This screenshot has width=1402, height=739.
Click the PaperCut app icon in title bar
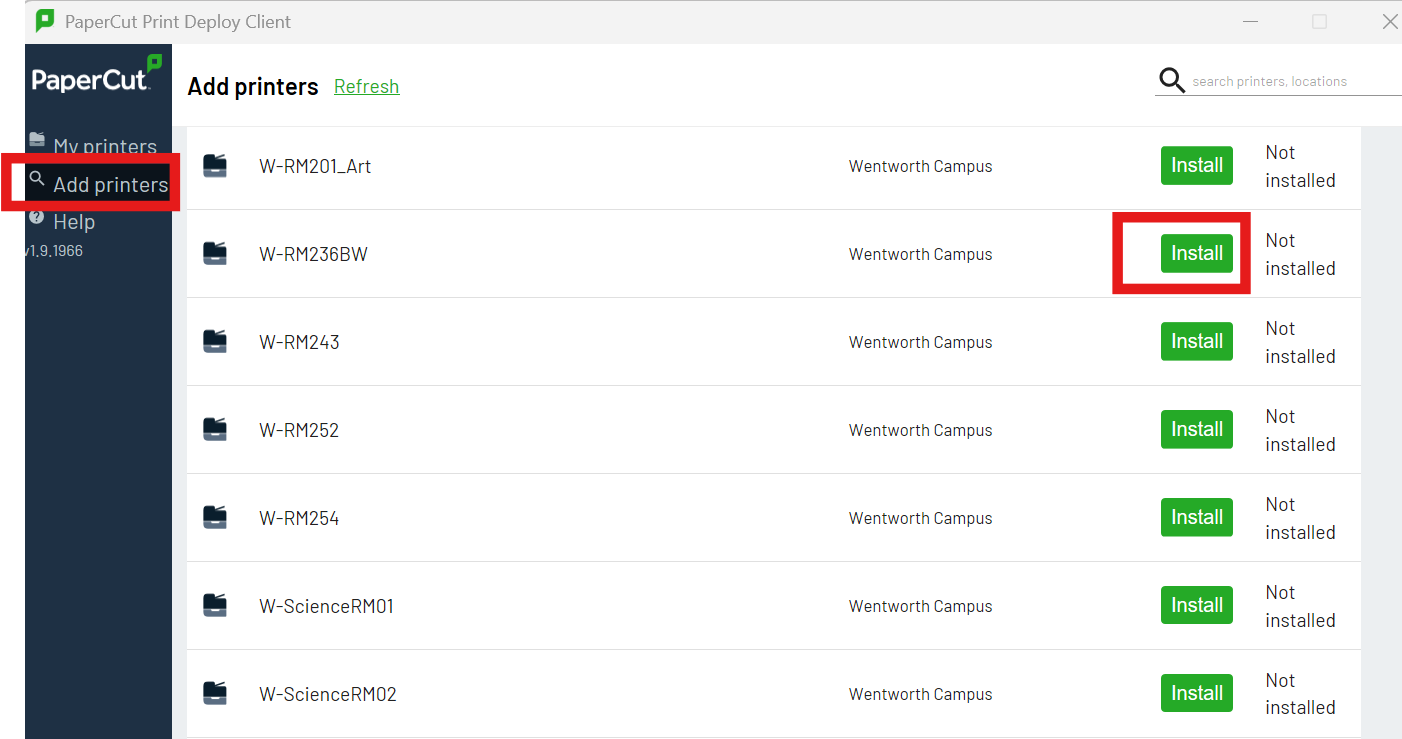pos(45,20)
